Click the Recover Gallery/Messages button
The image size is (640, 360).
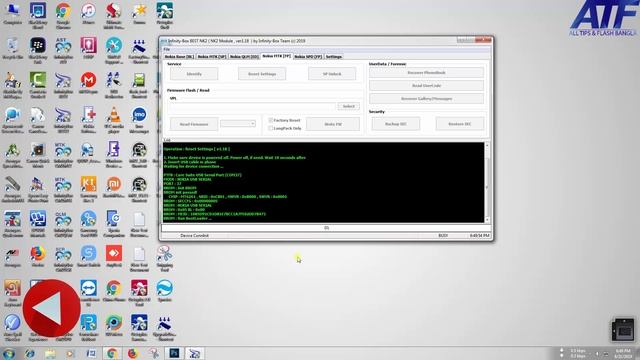[x=427, y=99]
